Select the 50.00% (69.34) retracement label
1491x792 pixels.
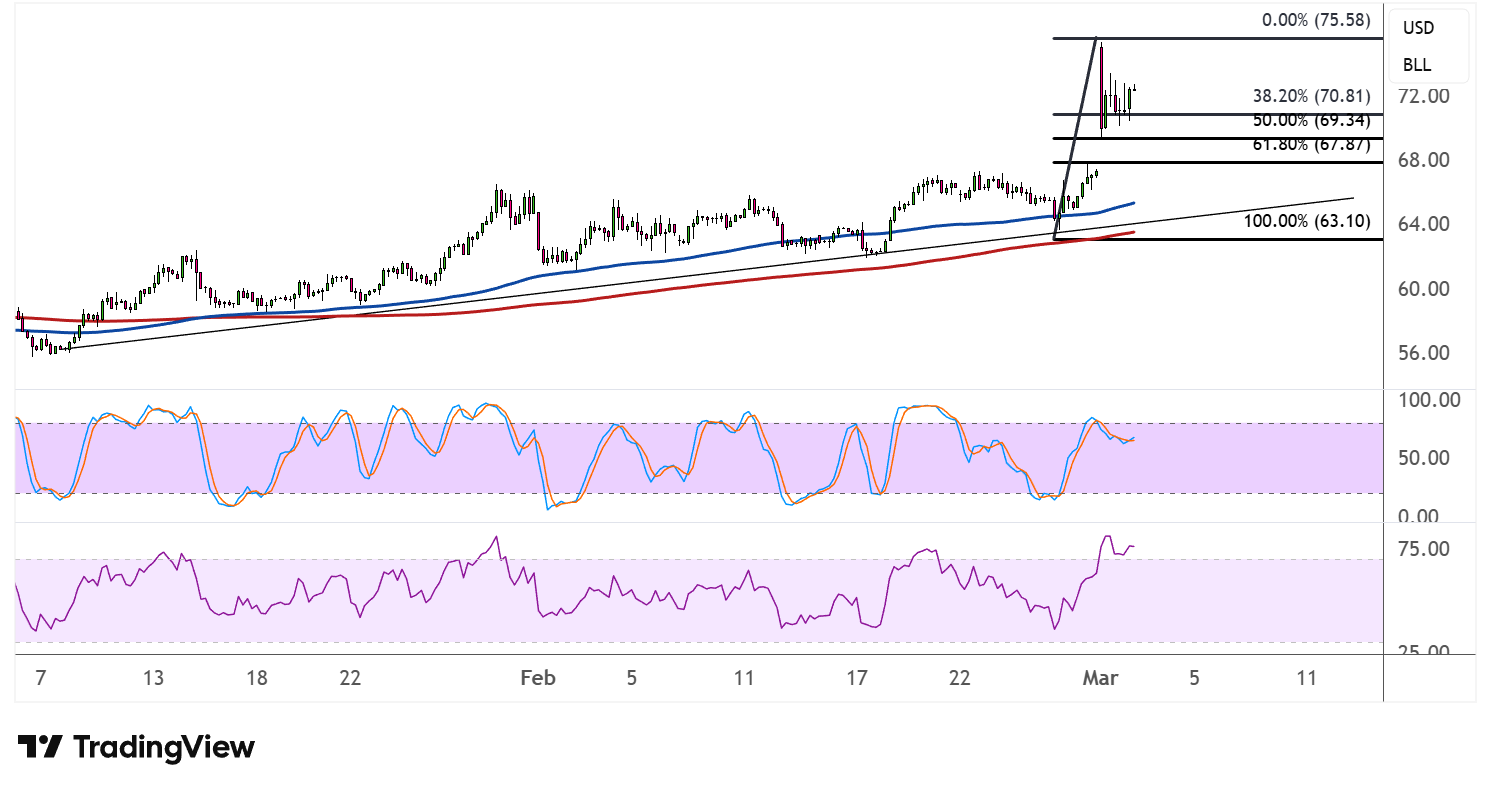point(1312,120)
